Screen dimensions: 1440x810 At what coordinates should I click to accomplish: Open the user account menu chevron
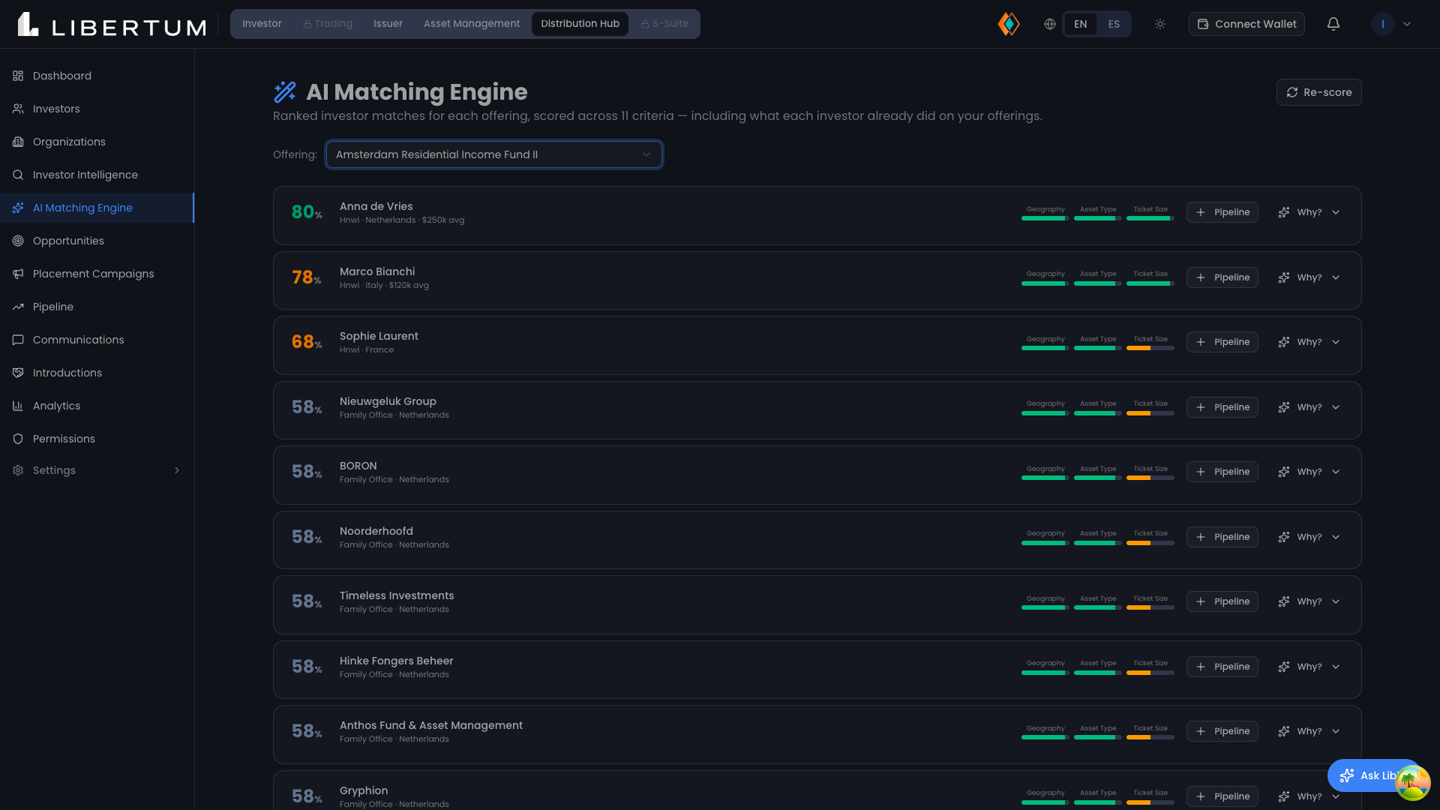pyautogui.click(x=1407, y=24)
